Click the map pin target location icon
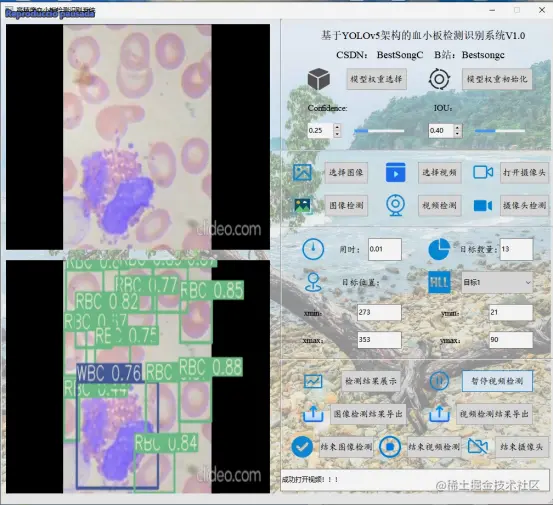This screenshot has width=554, height=506. click(313, 282)
